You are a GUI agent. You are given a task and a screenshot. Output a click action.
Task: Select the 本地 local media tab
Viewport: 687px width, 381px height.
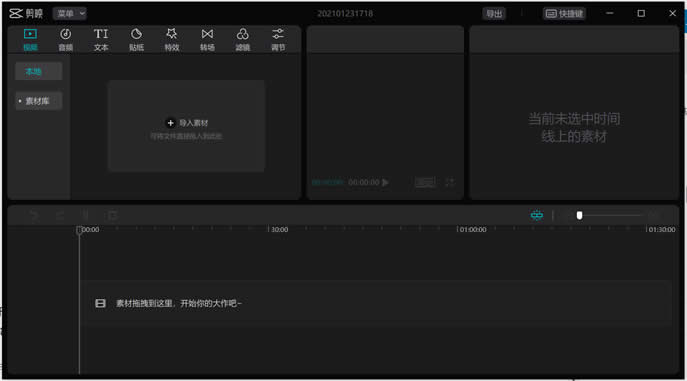(39, 71)
